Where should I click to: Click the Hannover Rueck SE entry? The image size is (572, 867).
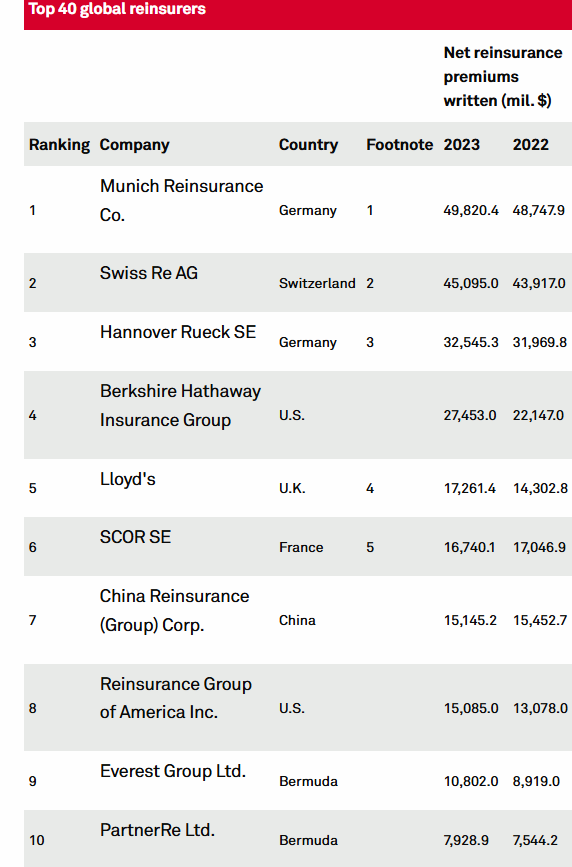click(178, 332)
